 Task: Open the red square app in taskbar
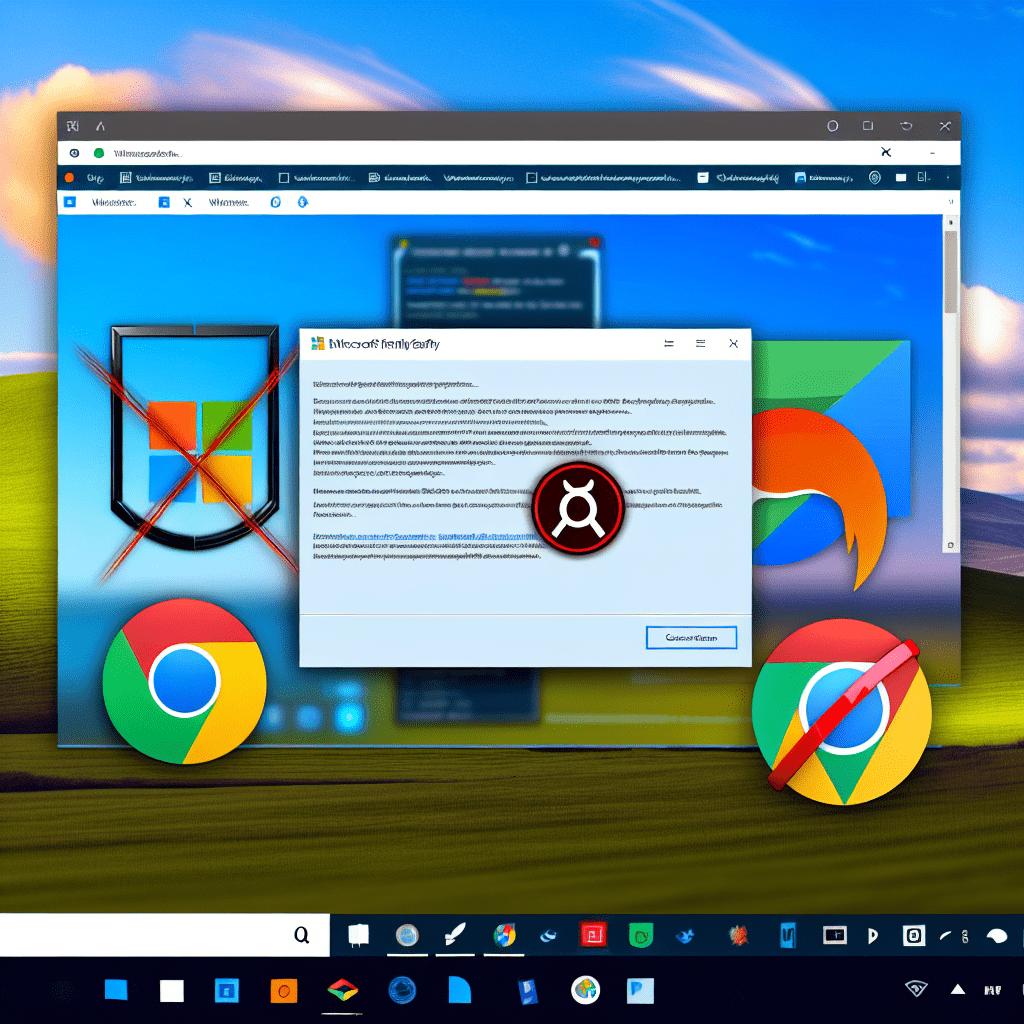click(x=594, y=935)
